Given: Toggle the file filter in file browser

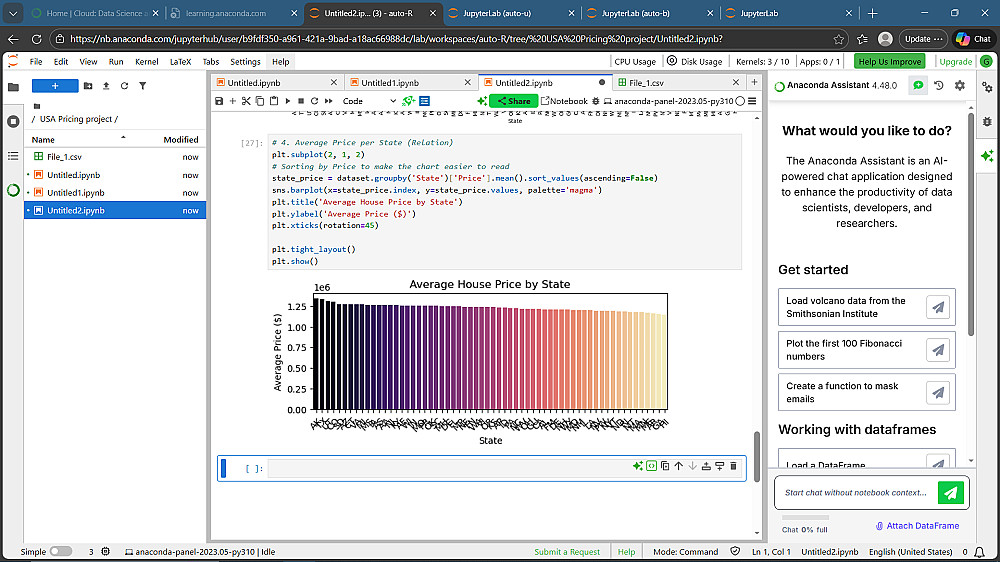Looking at the screenshot, I should tap(141, 86).
